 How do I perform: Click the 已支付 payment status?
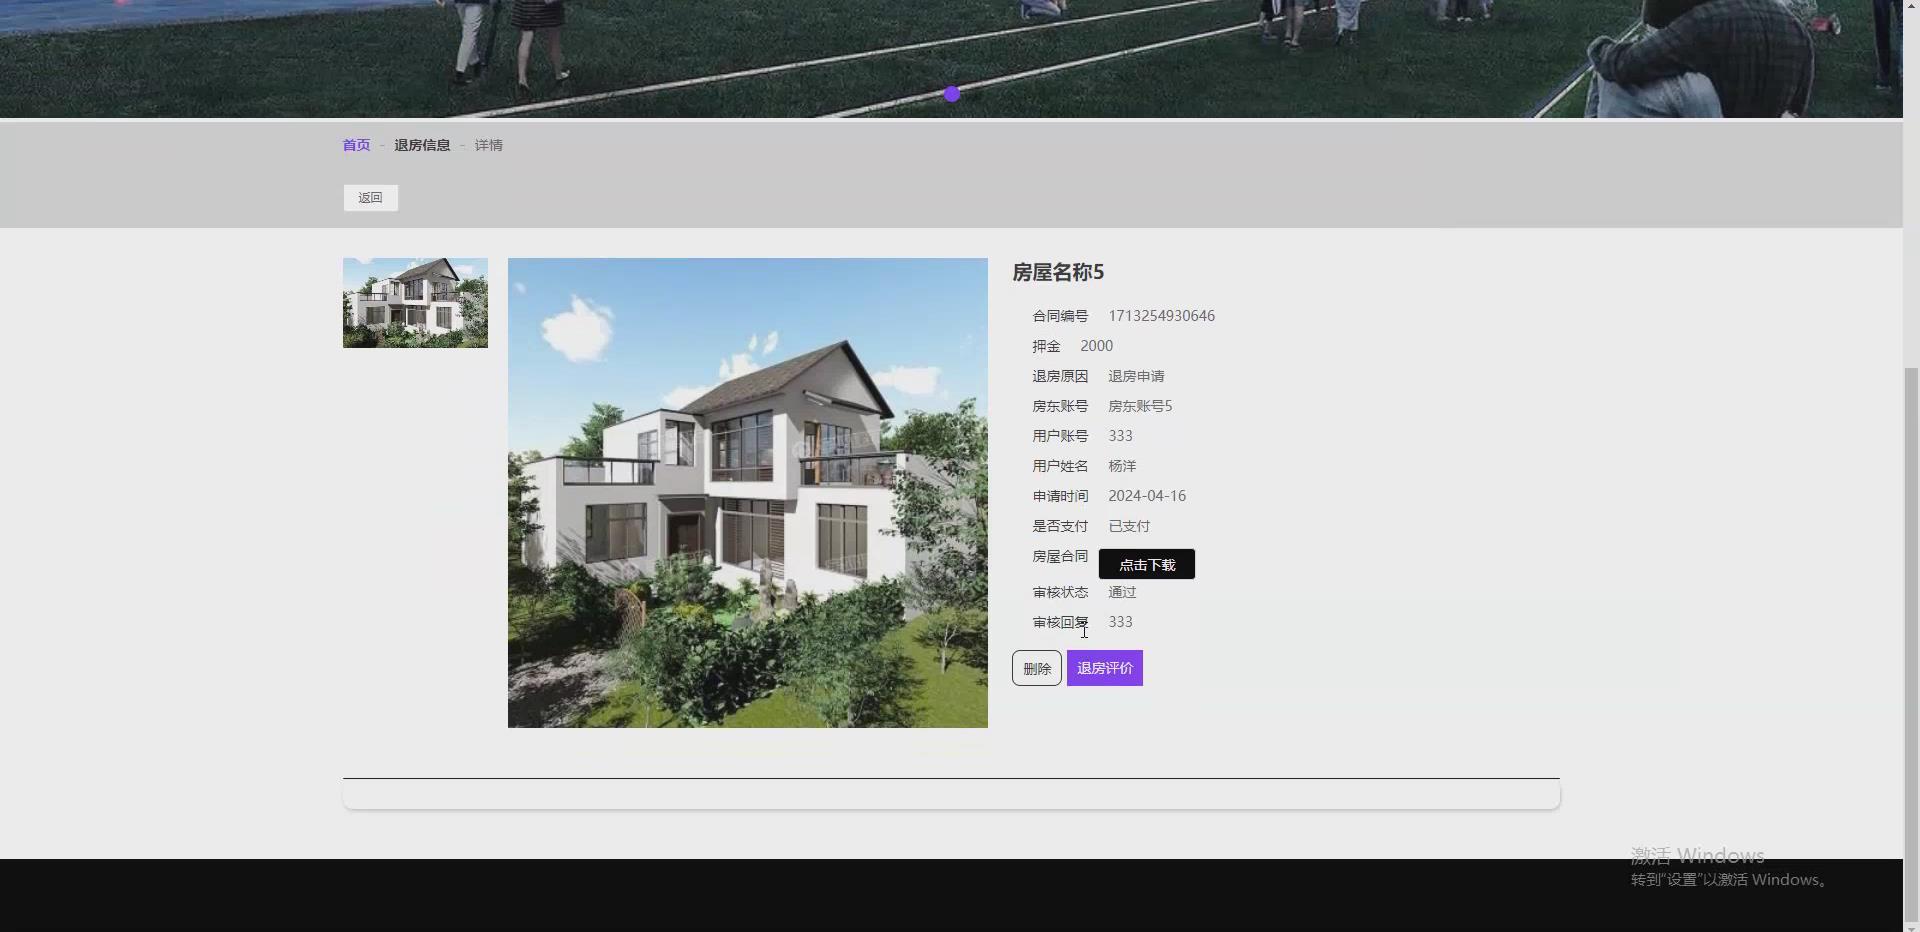point(1129,526)
